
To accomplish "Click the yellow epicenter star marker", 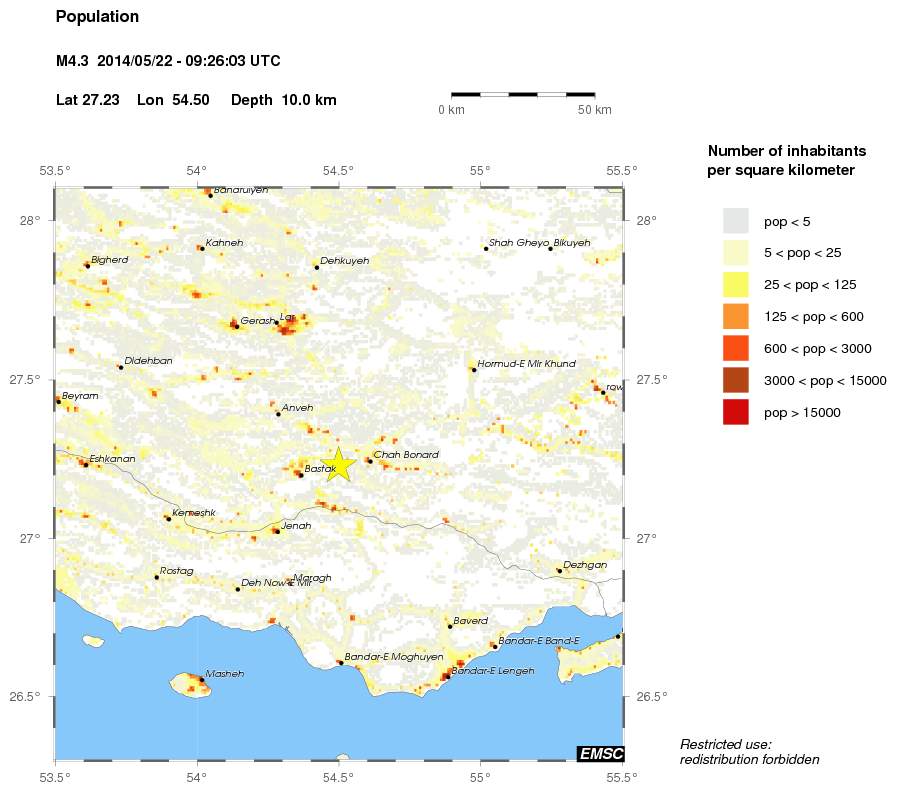I will coord(339,464).
